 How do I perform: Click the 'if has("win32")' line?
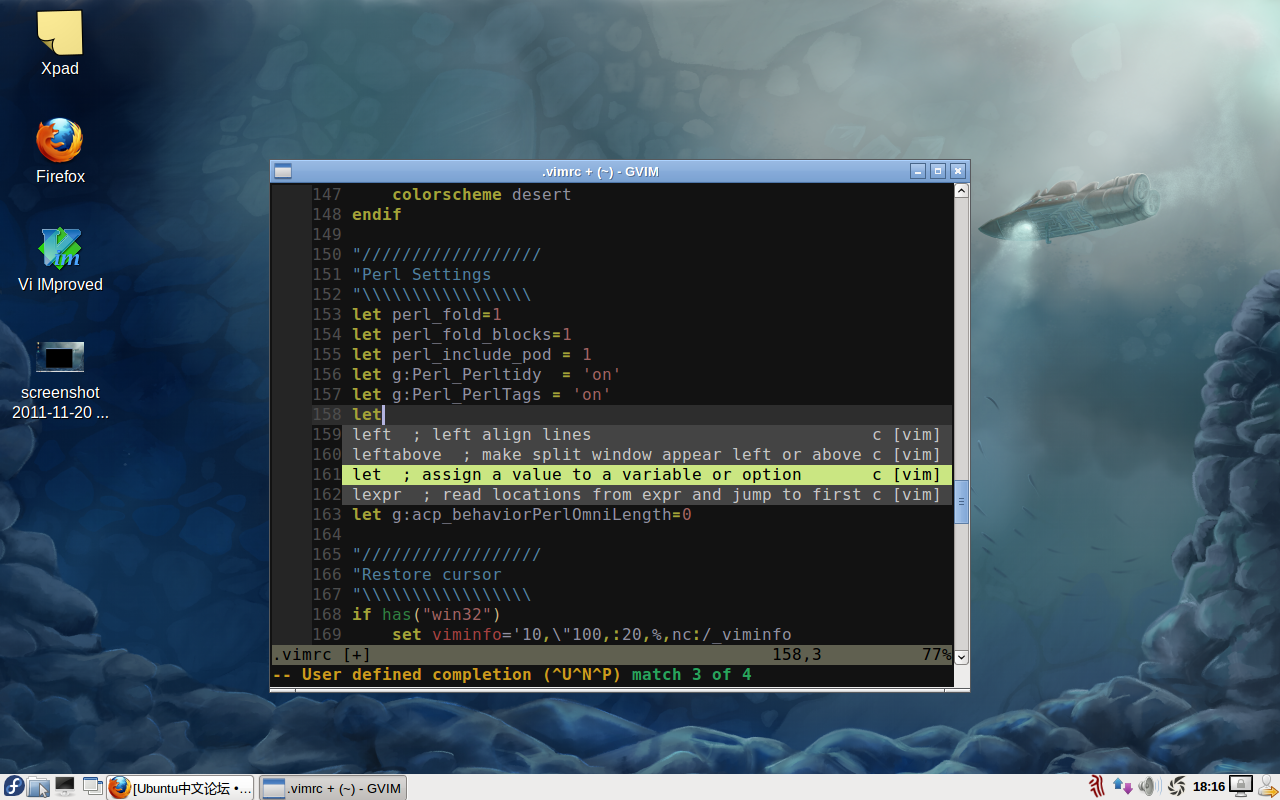click(427, 614)
